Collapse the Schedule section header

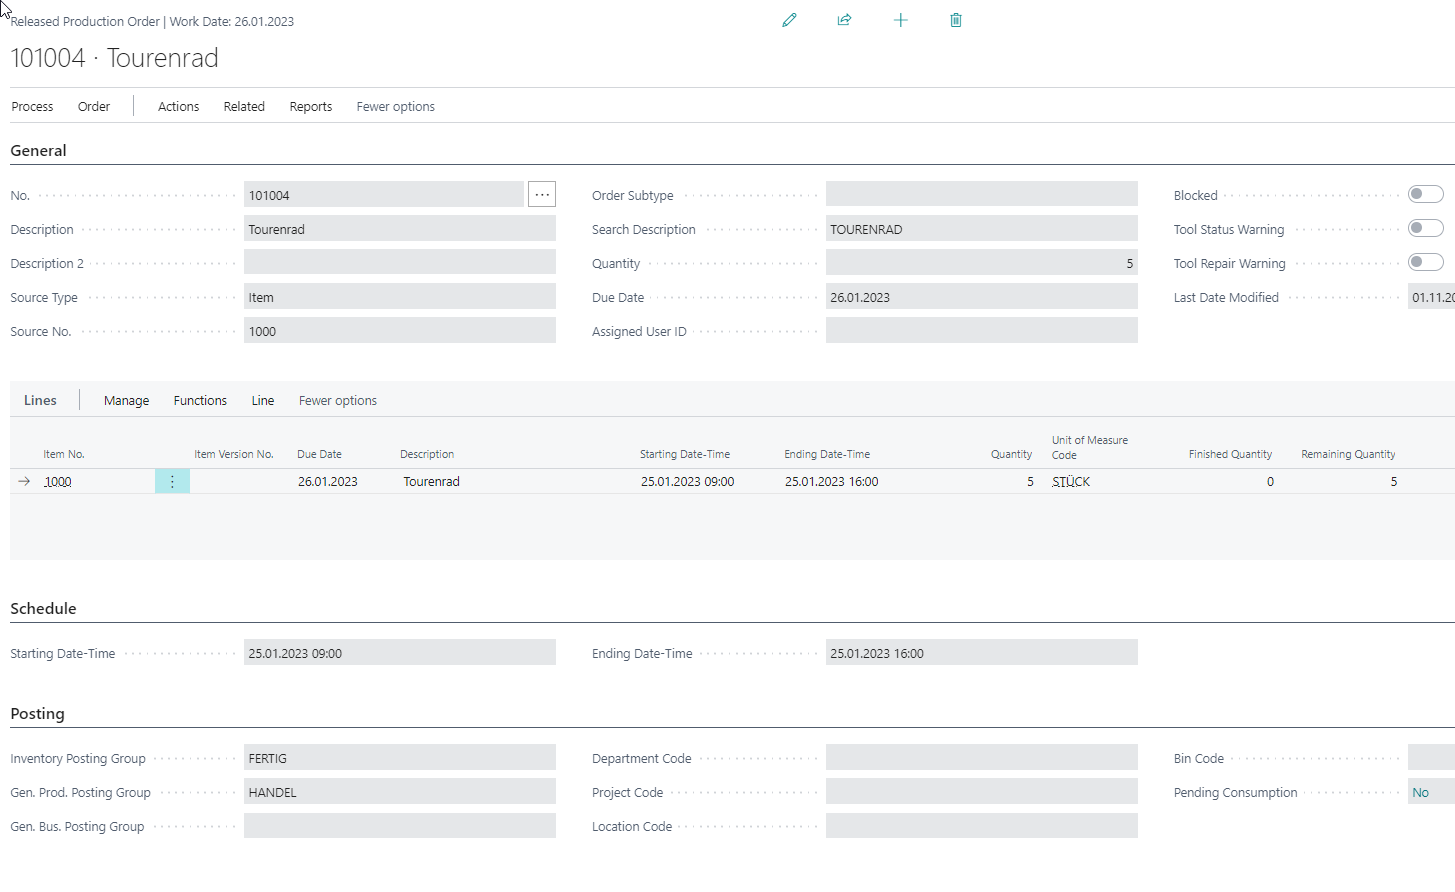(43, 608)
